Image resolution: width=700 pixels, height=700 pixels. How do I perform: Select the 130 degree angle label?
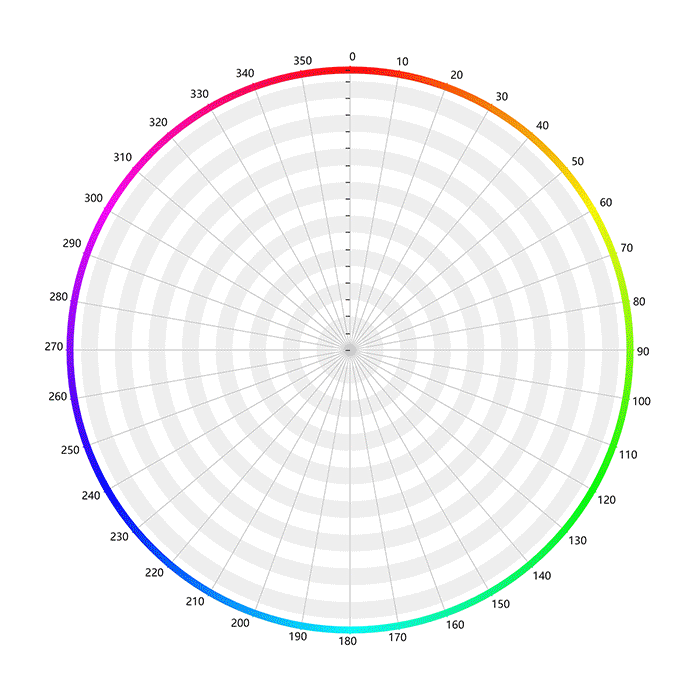pos(576,540)
